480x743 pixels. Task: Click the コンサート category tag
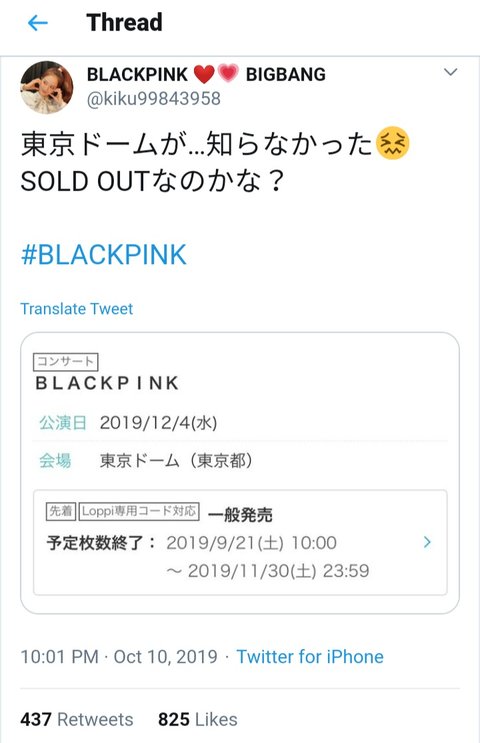click(65, 362)
